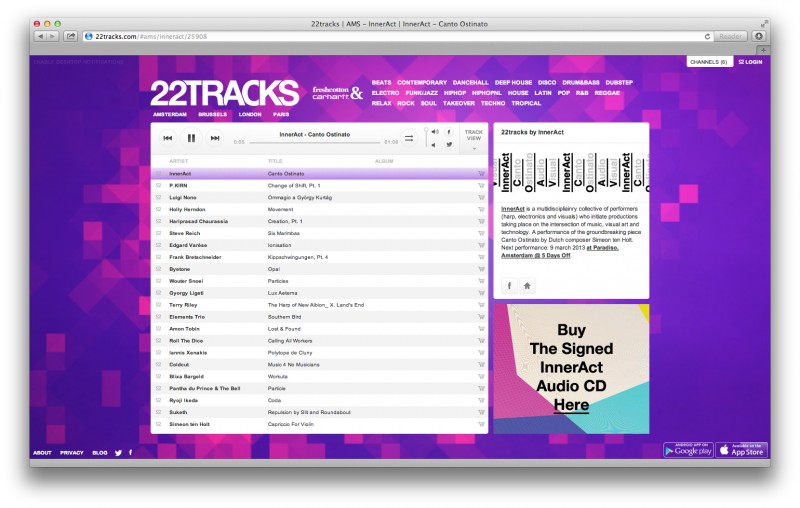The image size is (800, 508).
Task: Click the 22TRACKS logo
Action: tap(224, 93)
